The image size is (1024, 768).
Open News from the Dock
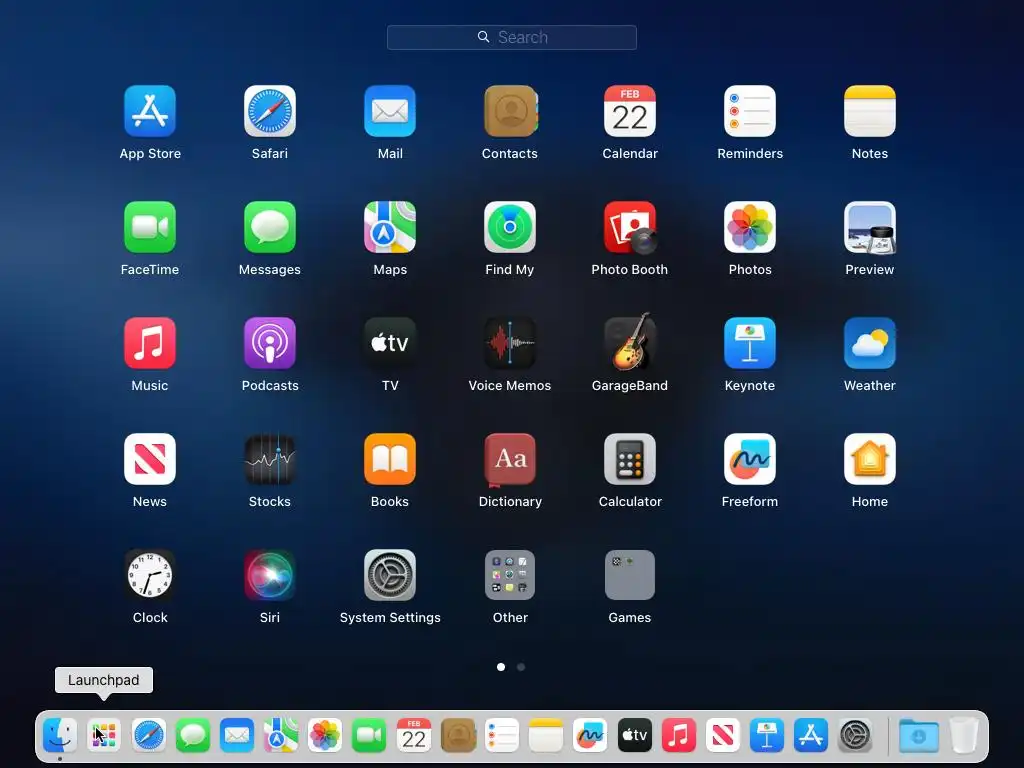723,735
